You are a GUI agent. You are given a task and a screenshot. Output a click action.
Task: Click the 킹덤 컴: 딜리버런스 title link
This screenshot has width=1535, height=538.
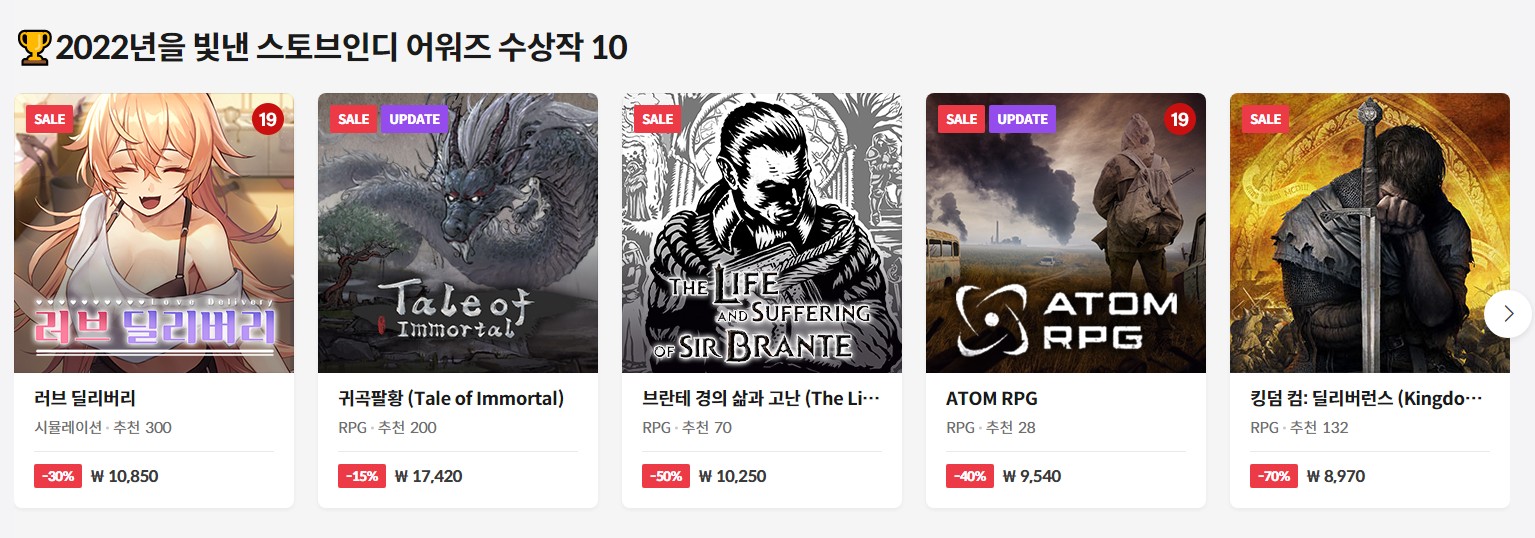click(1366, 398)
